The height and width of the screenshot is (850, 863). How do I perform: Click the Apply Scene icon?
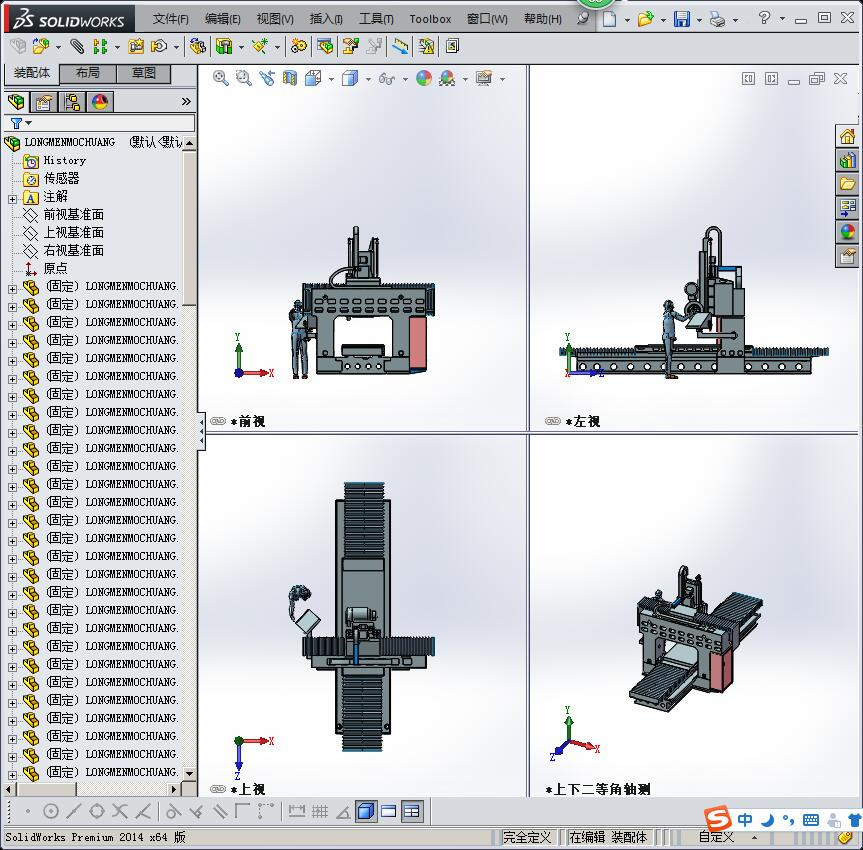(x=447, y=78)
